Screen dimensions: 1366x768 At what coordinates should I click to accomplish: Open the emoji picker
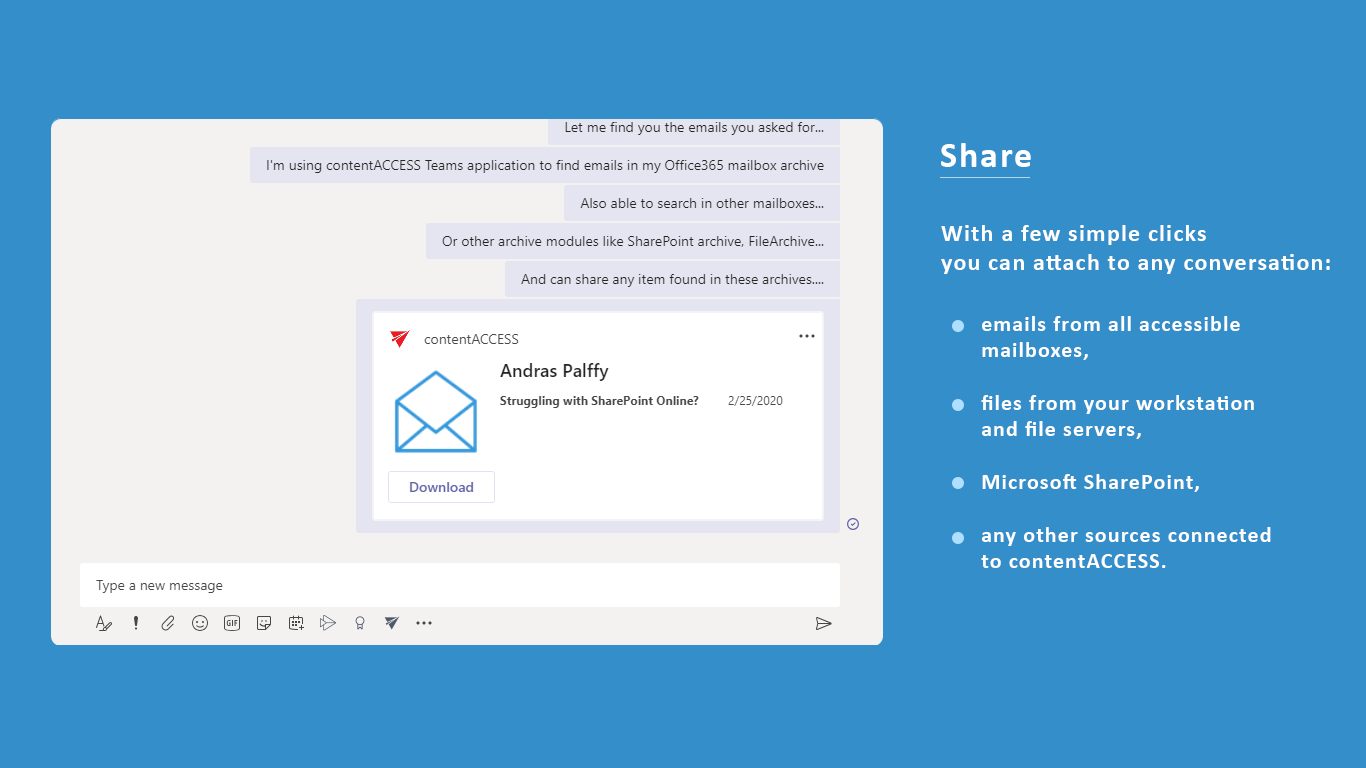[x=200, y=623]
